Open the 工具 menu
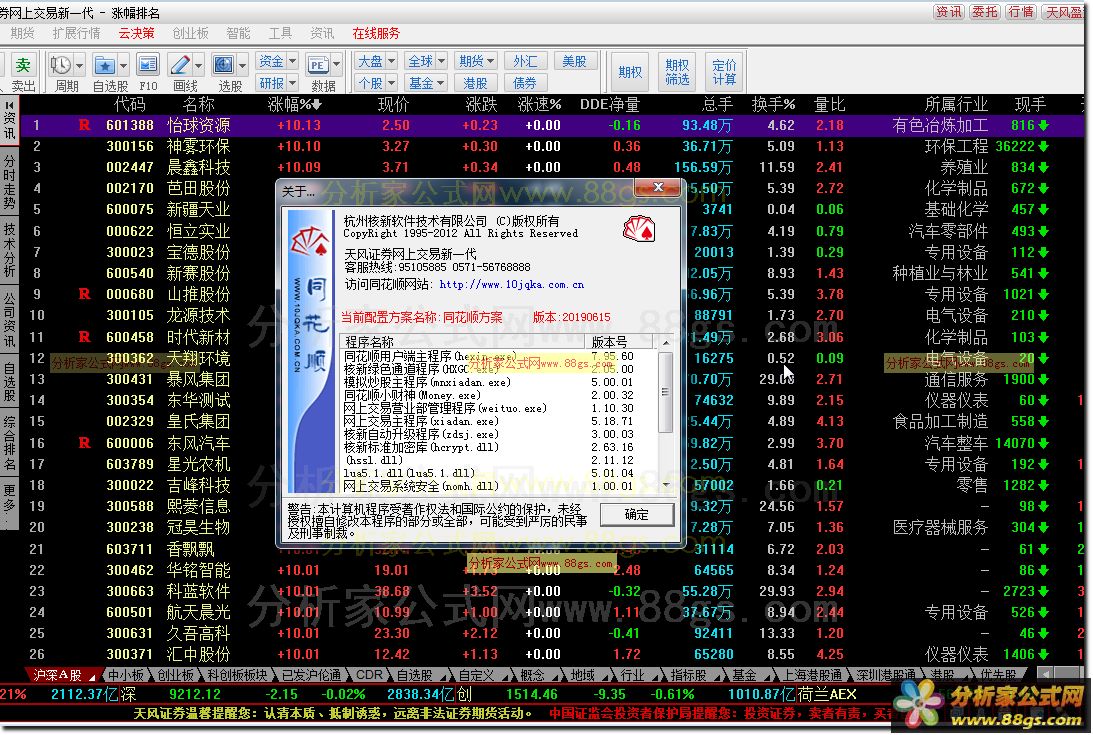This screenshot has height=735, width=1093. [280, 33]
